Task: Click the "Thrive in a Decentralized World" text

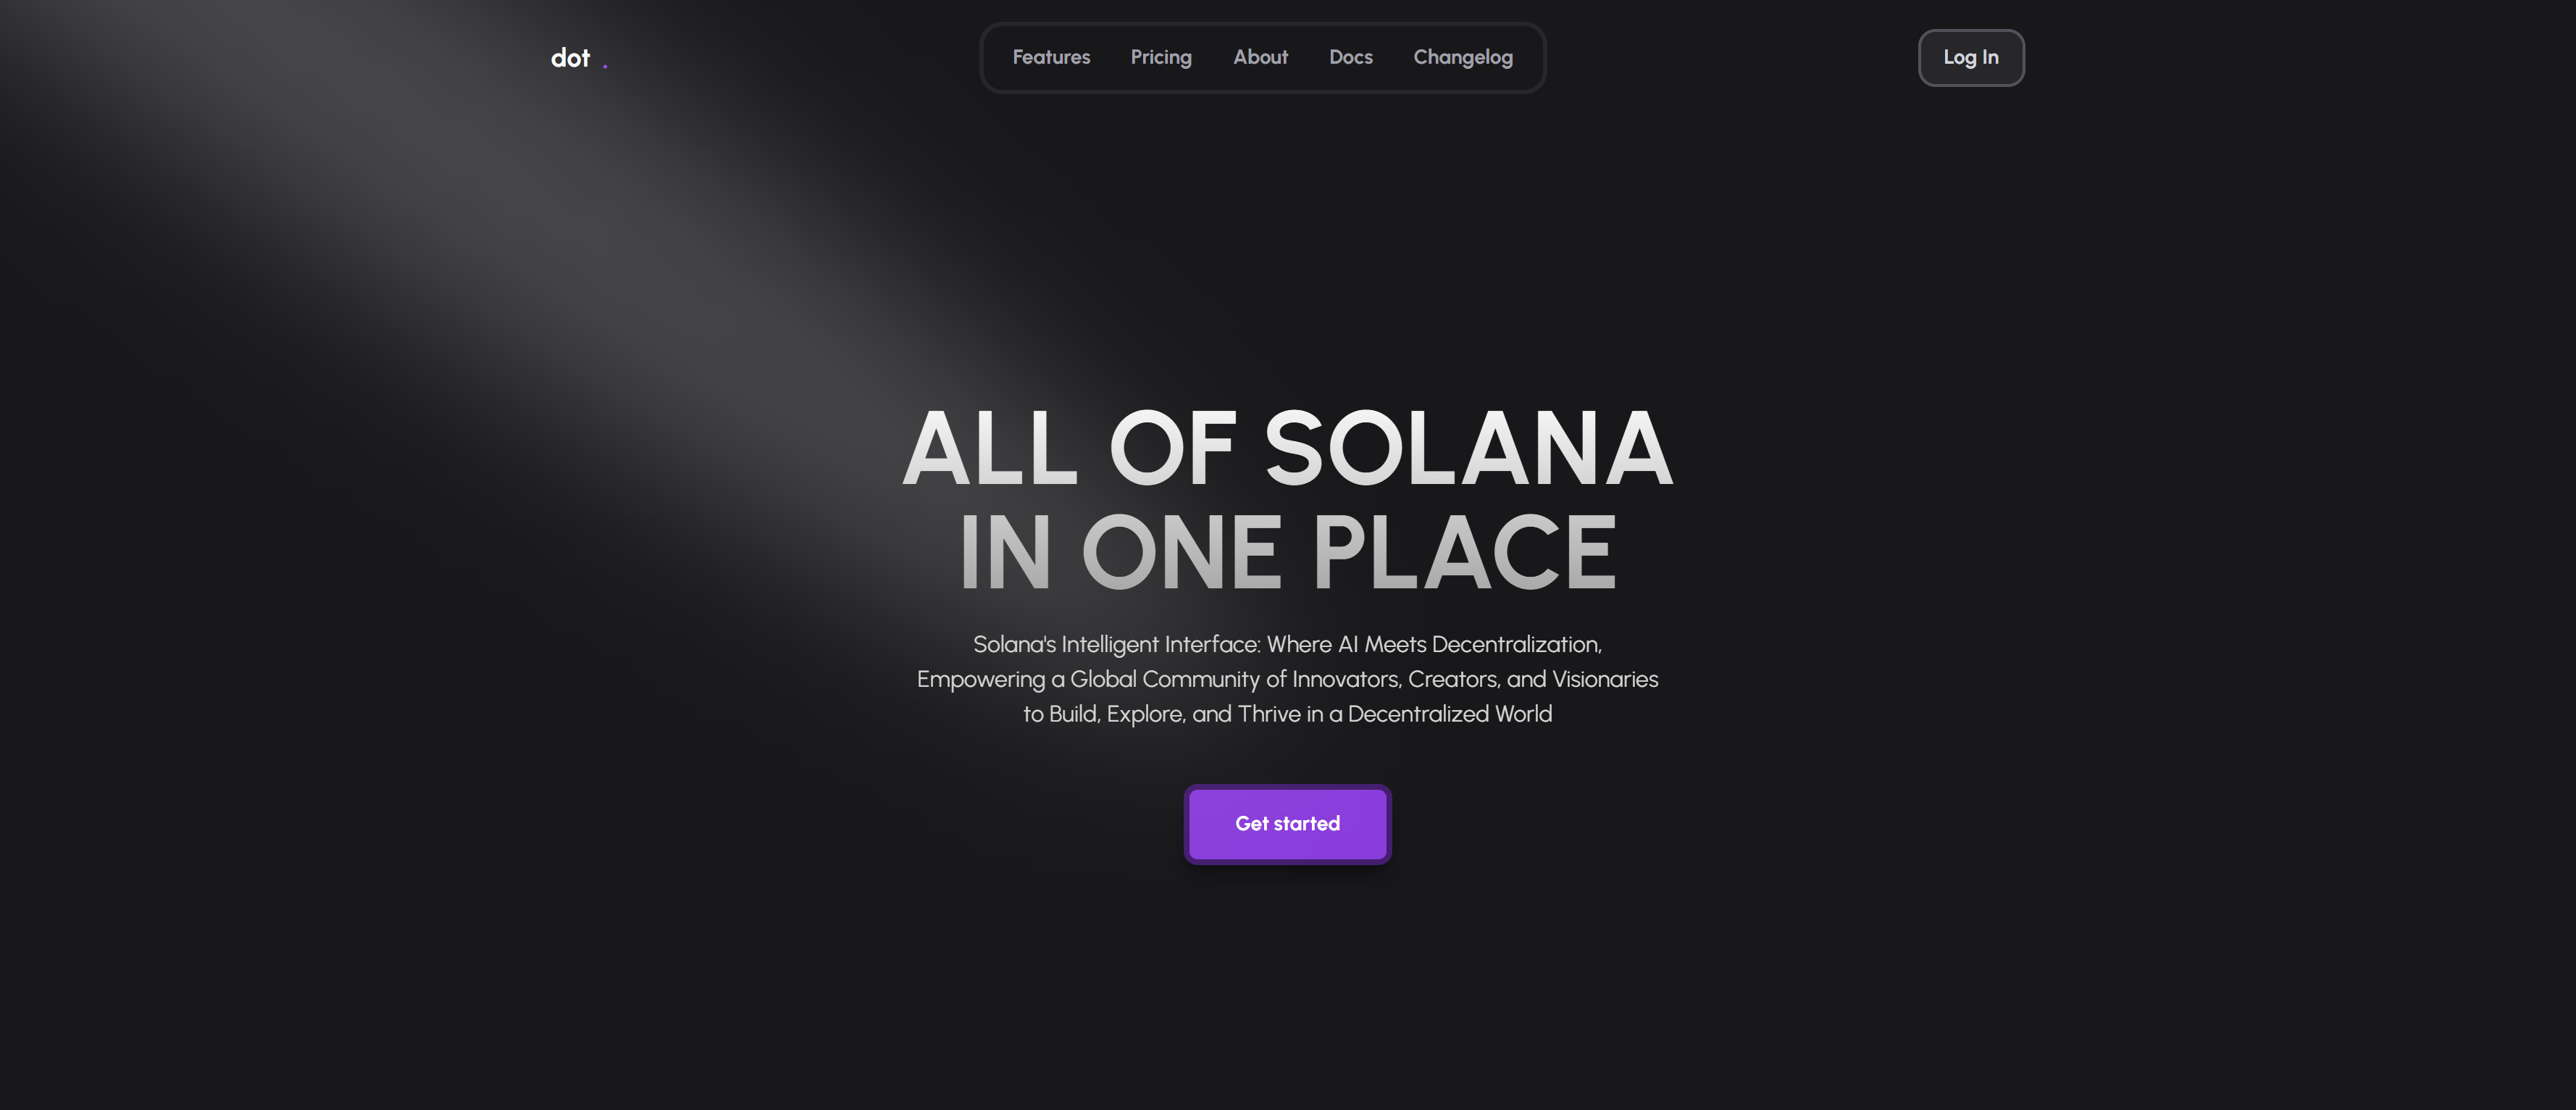Action: (1395, 714)
